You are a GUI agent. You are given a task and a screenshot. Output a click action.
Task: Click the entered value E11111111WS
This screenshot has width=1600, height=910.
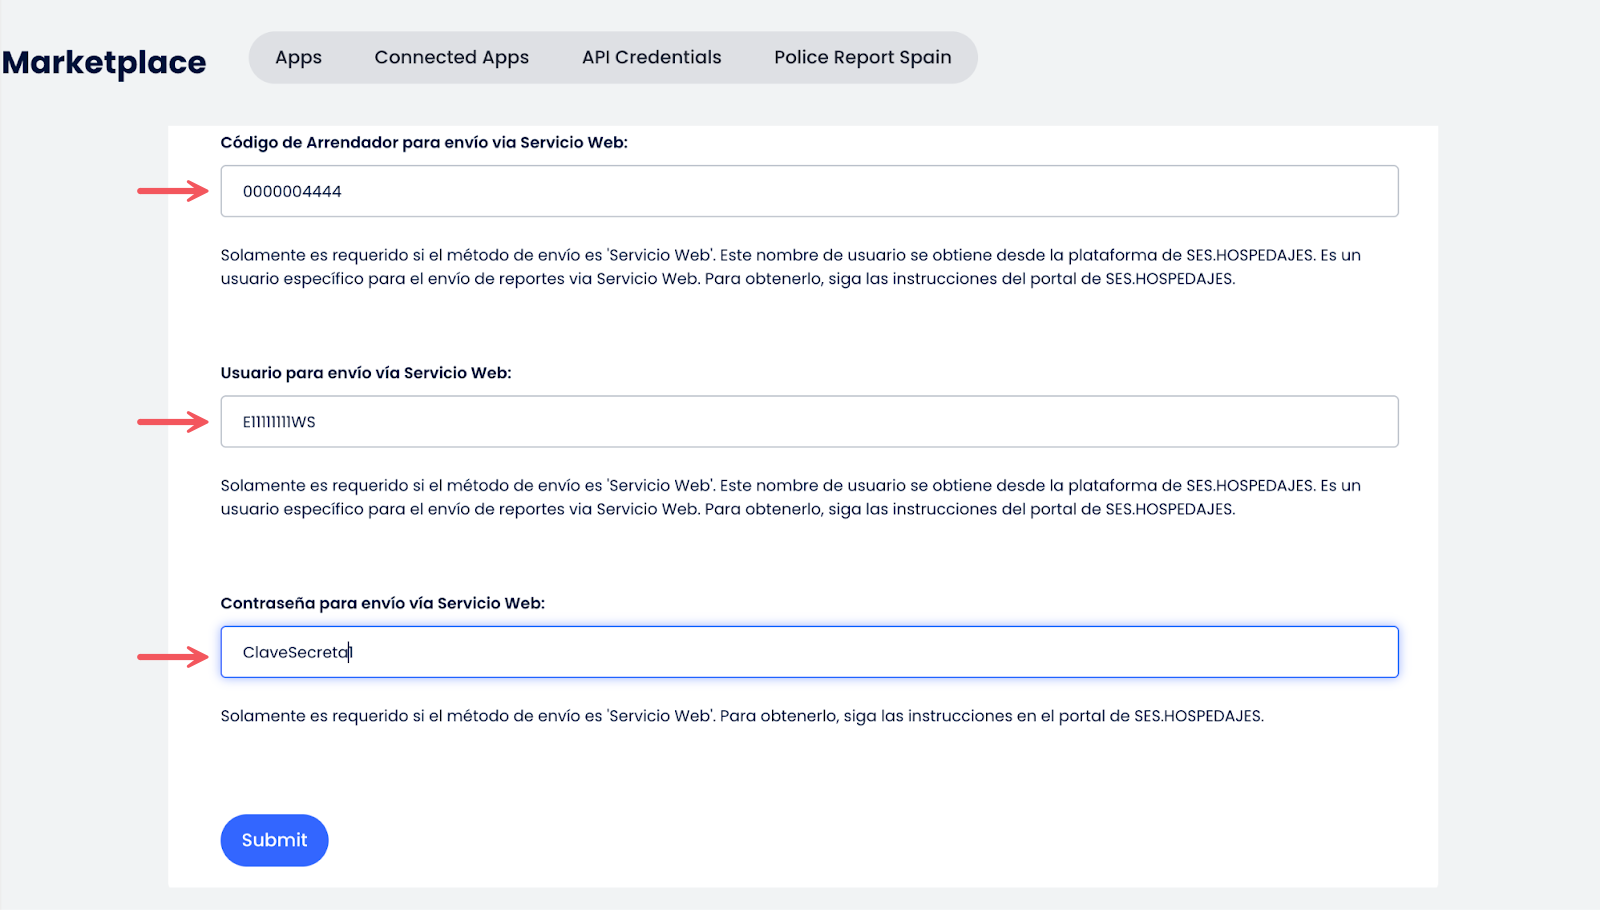click(x=279, y=422)
